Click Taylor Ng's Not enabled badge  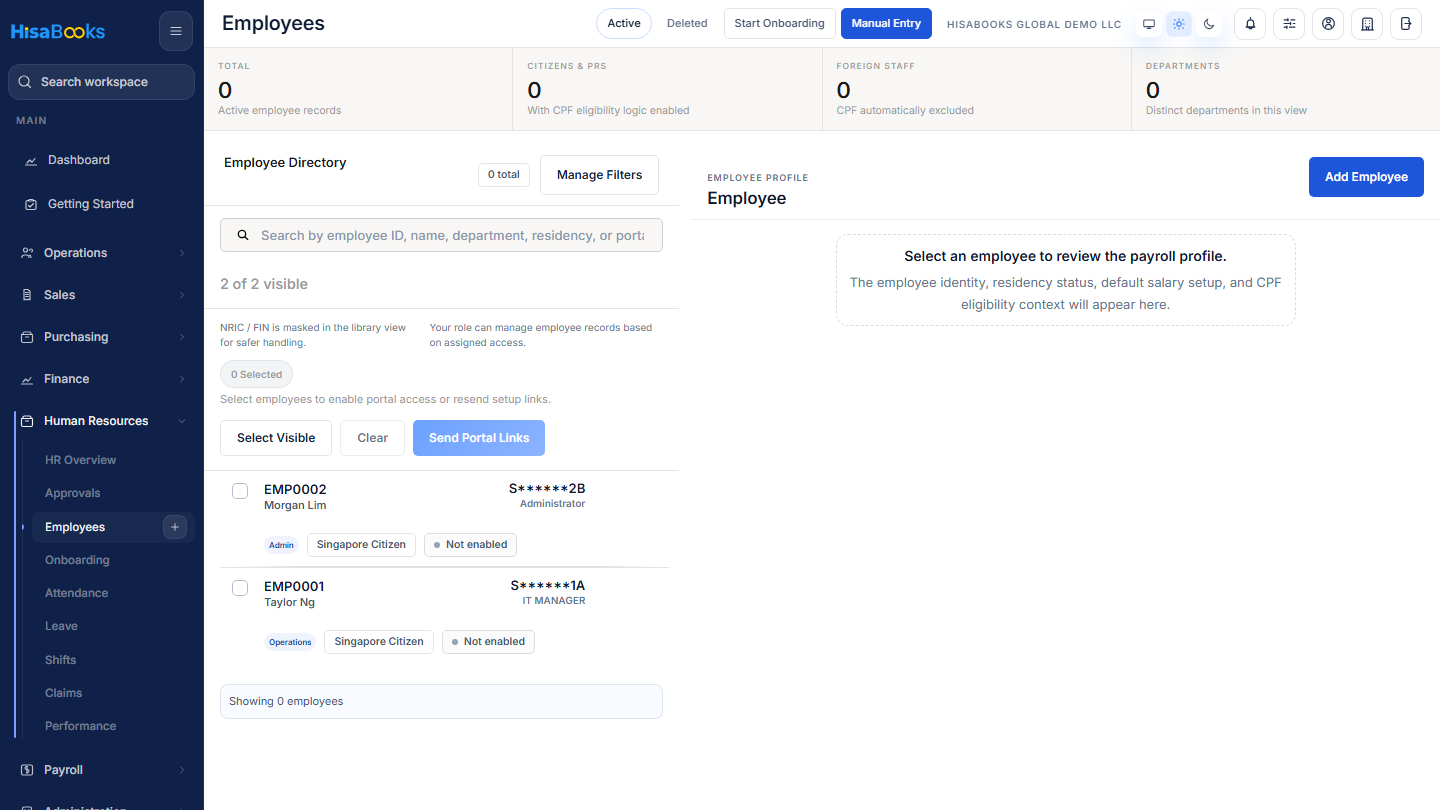488,642
